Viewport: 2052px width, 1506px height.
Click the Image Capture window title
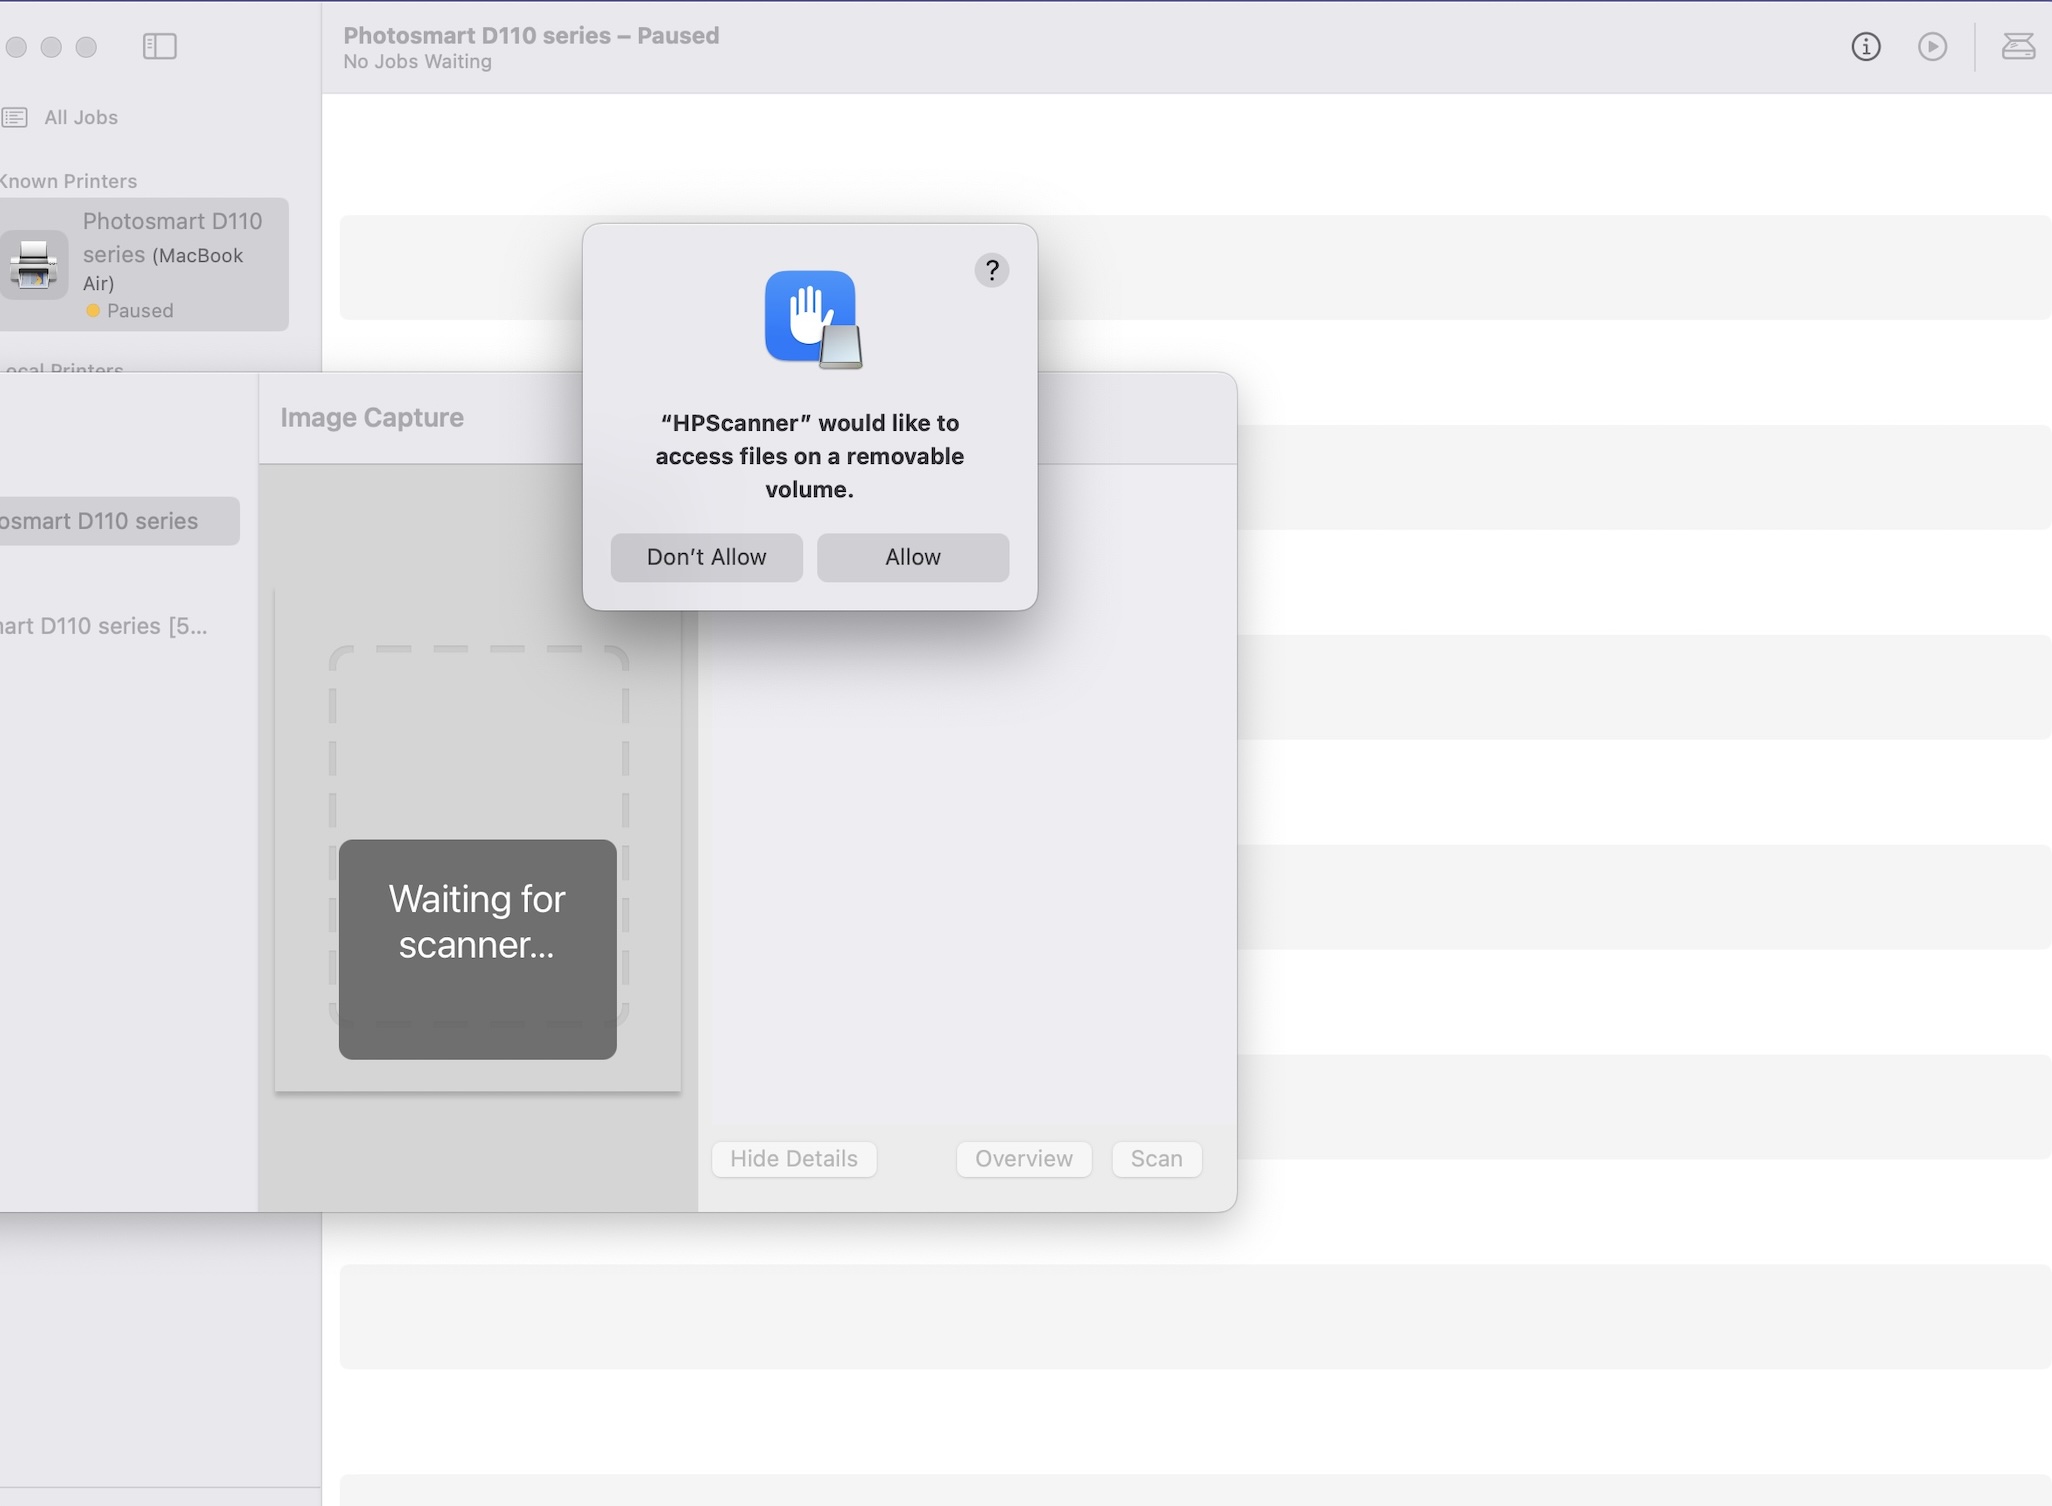(x=372, y=417)
